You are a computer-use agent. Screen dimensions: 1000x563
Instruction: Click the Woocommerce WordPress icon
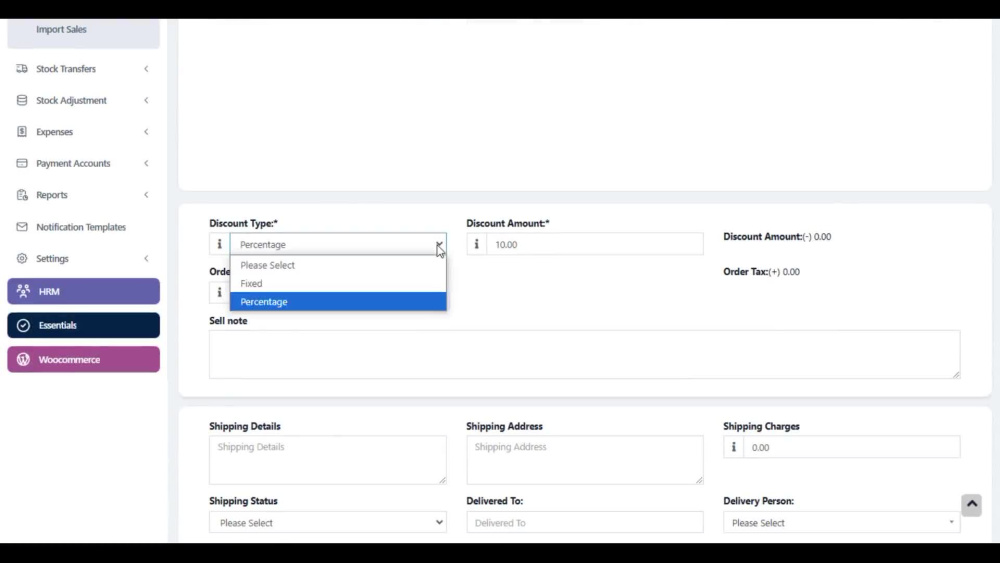(24, 359)
